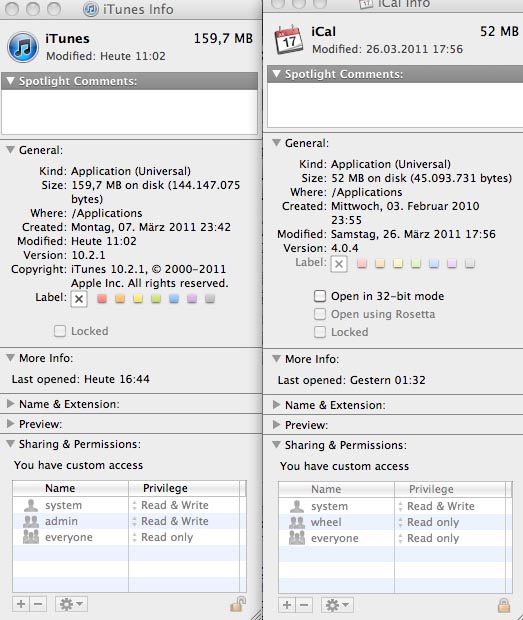Click the system user icon in iTunes permissions
The width and height of the screenshot is (523, 620).
click(x=31, y=505)
